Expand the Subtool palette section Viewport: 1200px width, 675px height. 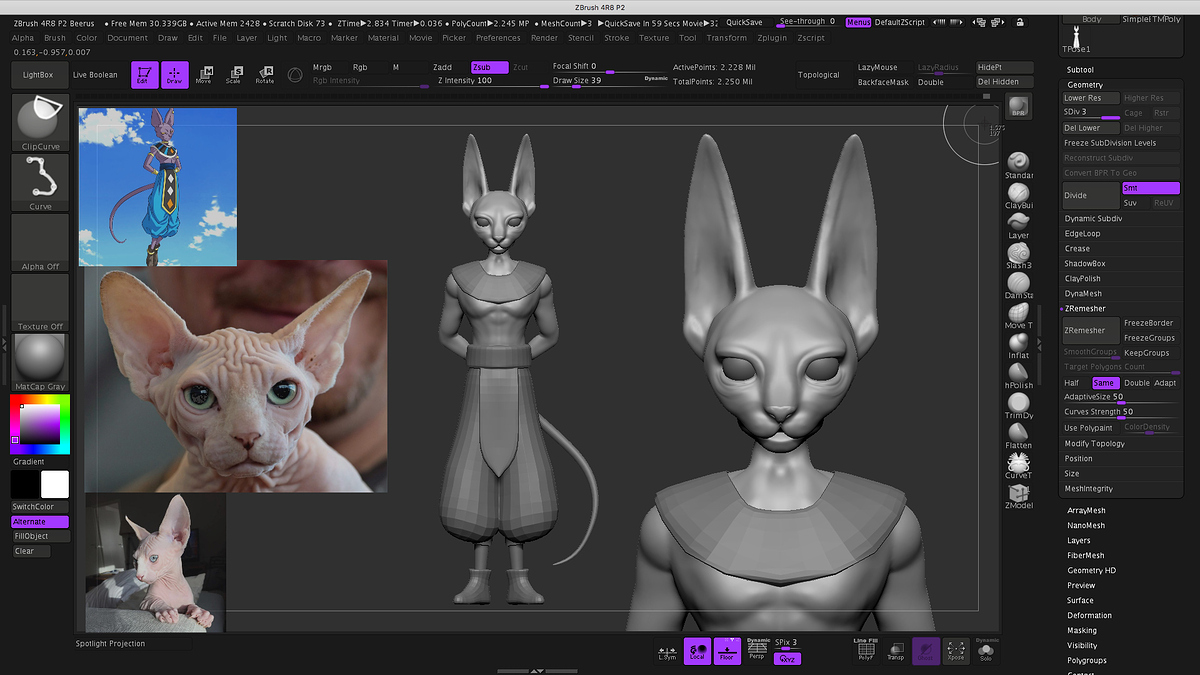click(x=1080, y=70)
